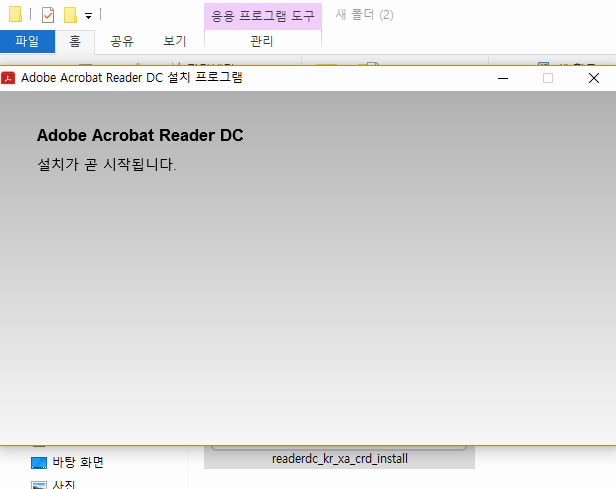This screenshot has height=489, width=616.
Task: Select 바탕 화면 in the navigation pane
Action: coord(78,462)
